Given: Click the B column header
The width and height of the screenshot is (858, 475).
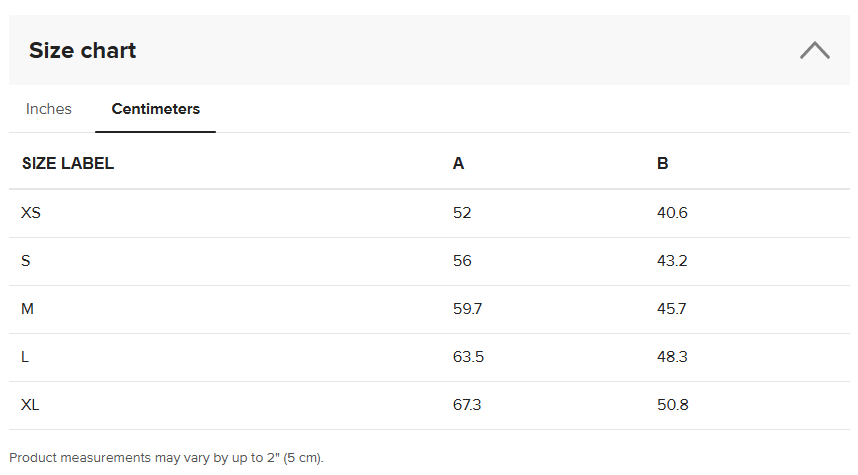Looking at the screenshot, I should click(x=663, y=164).
